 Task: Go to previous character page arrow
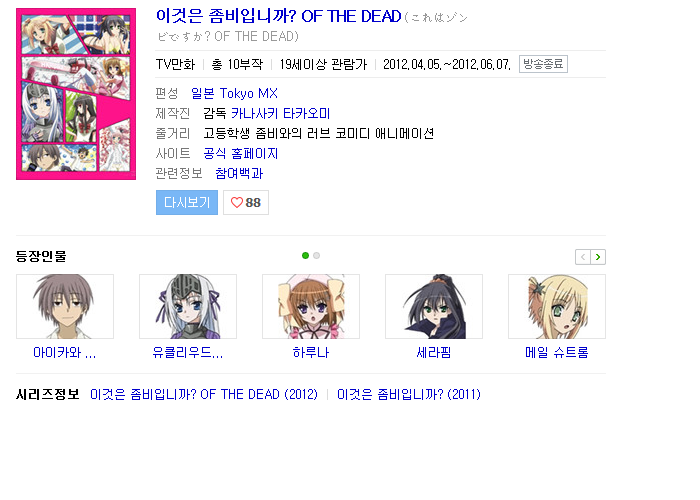coord(583,257)
